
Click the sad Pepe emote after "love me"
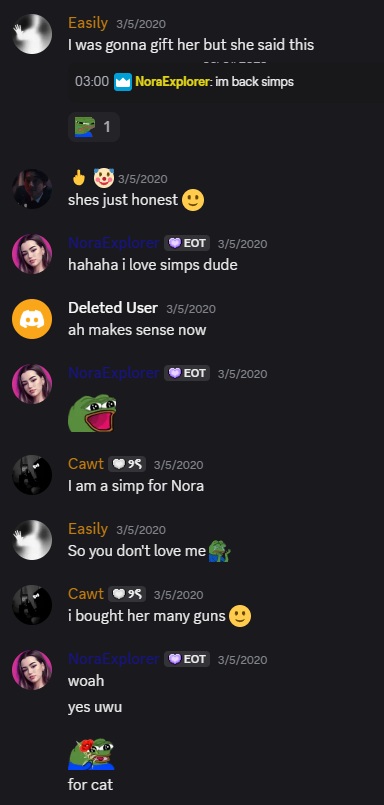click(x=220, y=551)
